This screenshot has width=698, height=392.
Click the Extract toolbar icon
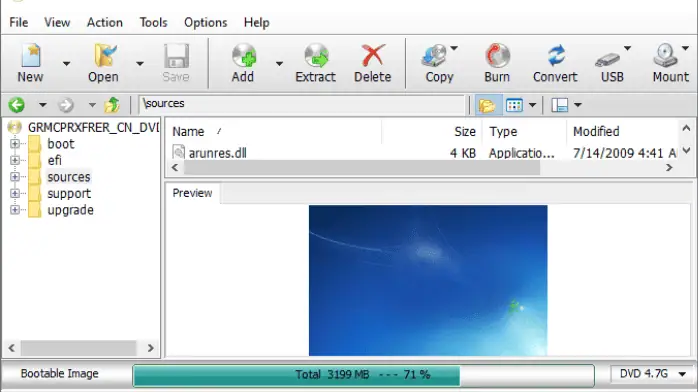click(316, 56)
